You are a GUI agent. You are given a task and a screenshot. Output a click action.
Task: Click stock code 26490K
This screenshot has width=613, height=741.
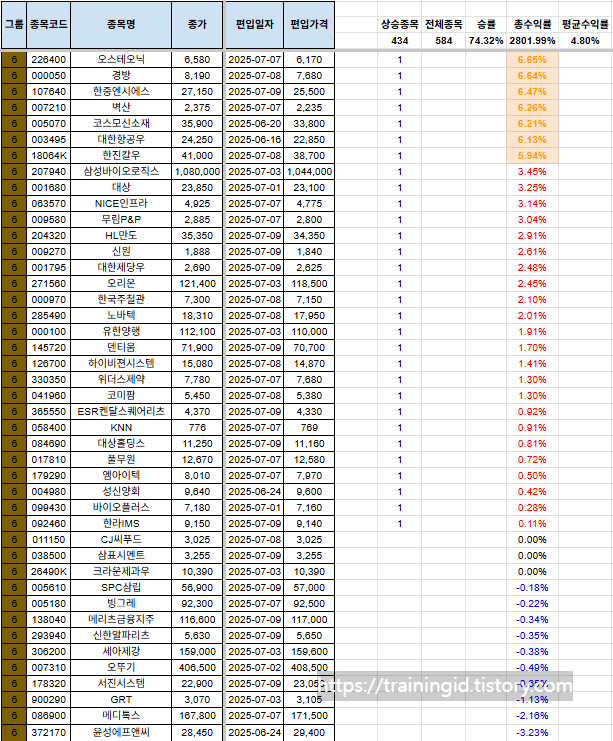(49, 572)
